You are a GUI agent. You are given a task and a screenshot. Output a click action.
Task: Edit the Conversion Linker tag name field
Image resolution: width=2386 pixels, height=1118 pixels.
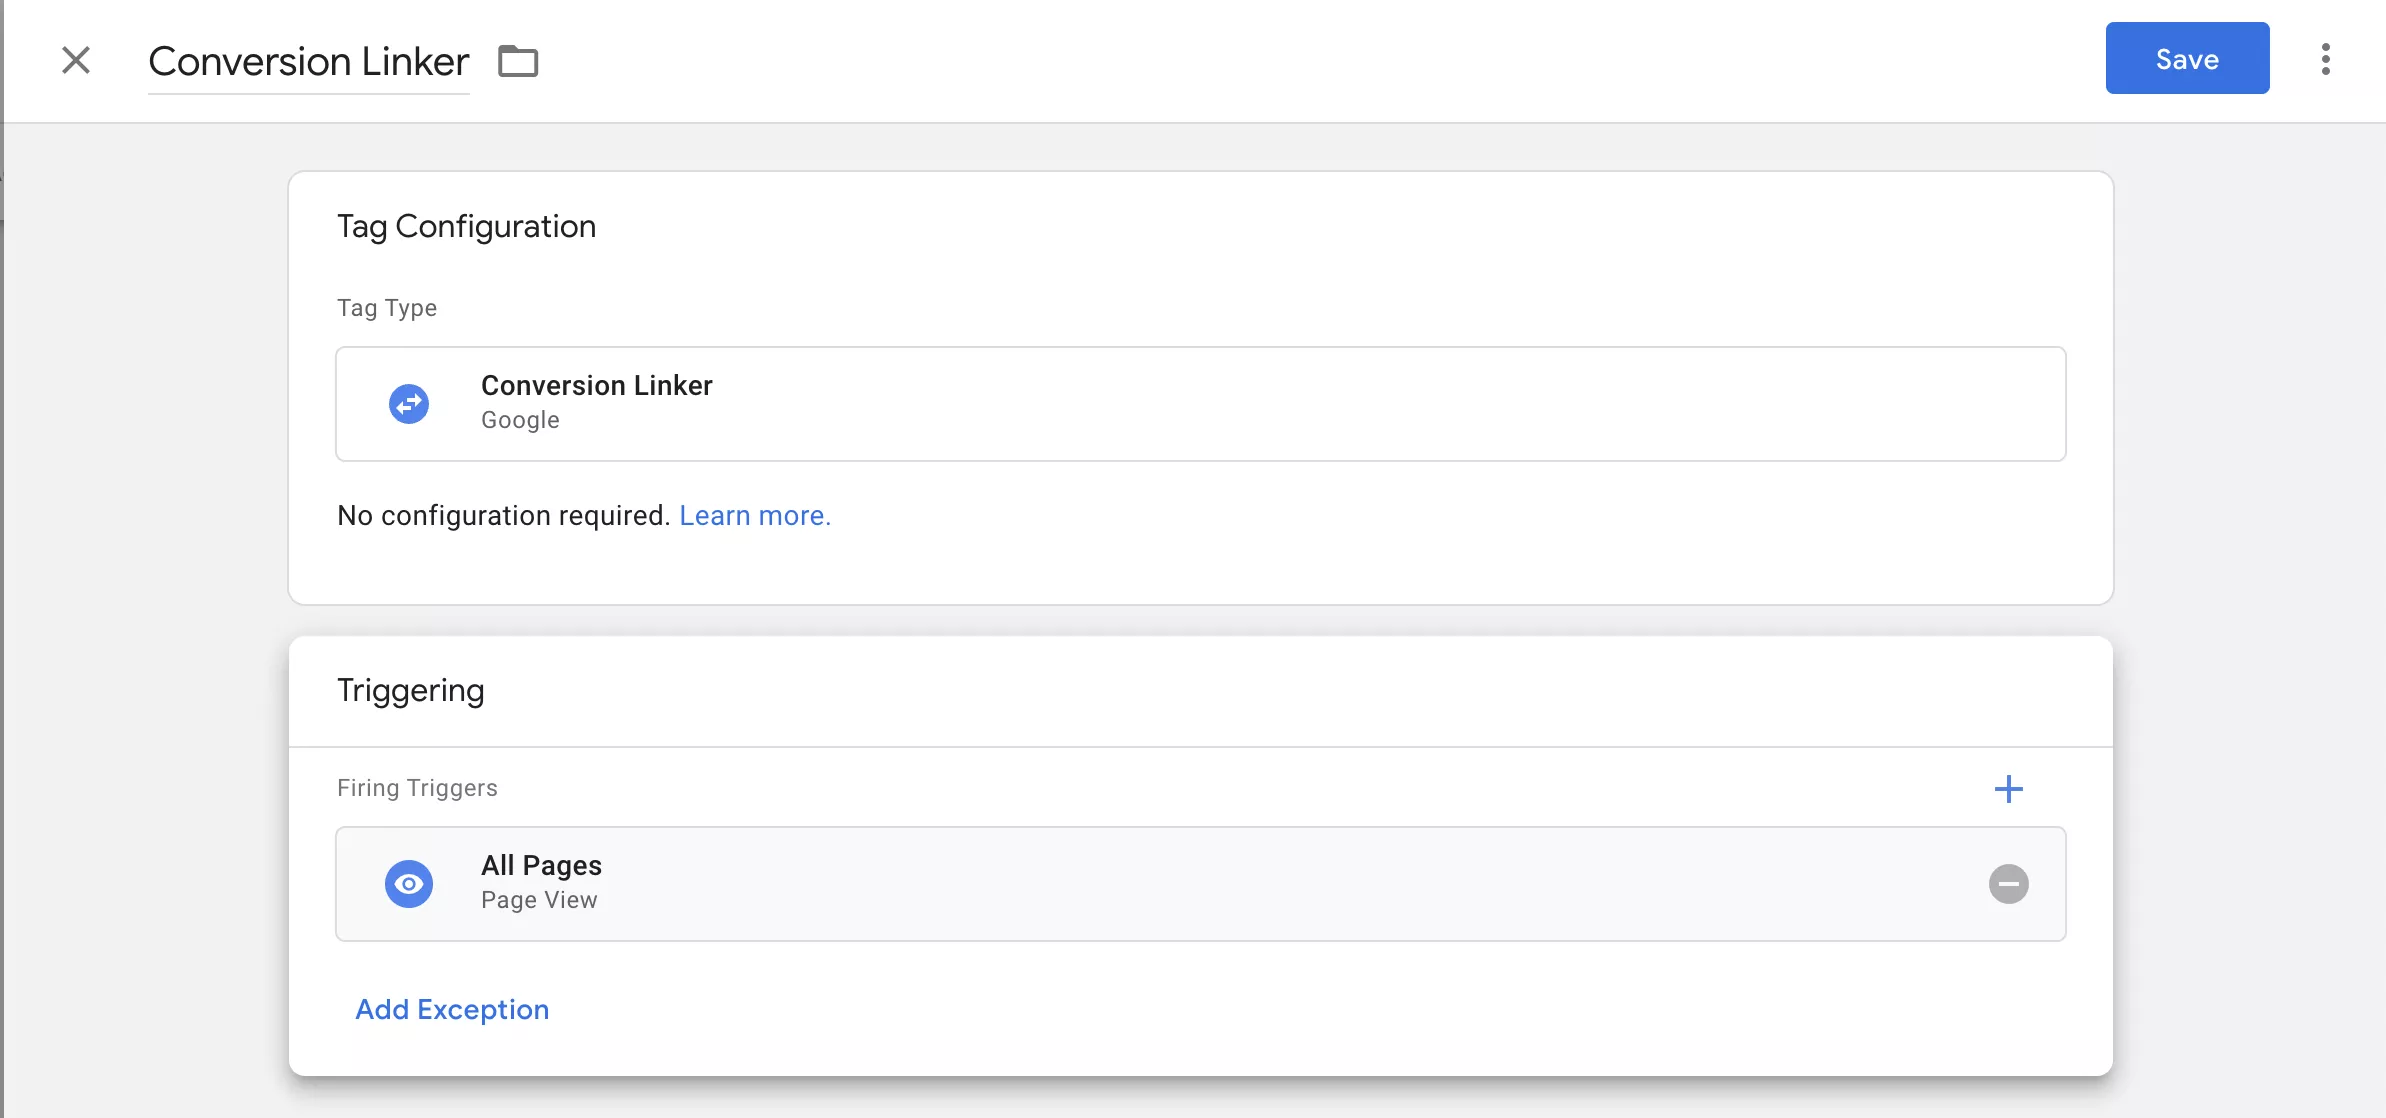click(308, 62)
